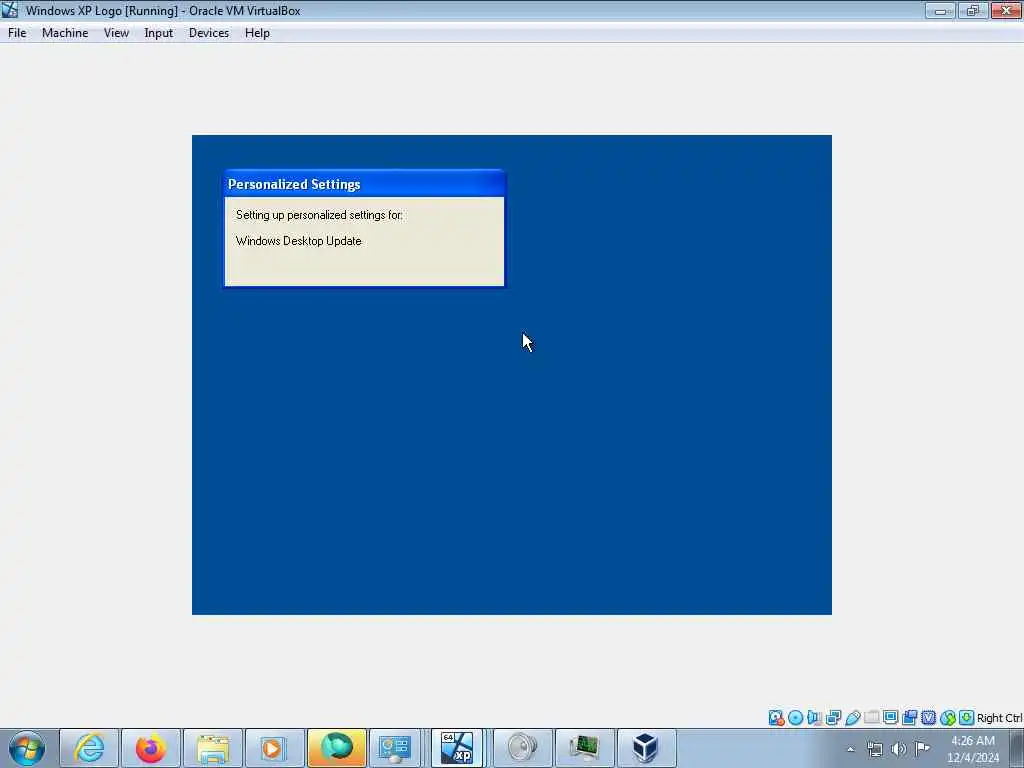Open the control panel style taskbar icon

pyautogui.click(x=396, y=748)
